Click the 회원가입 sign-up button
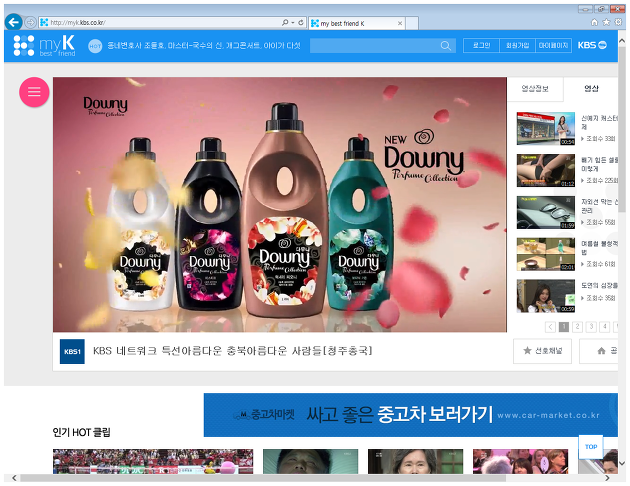Viewport: 630px width, 486px height. [518, 45]
